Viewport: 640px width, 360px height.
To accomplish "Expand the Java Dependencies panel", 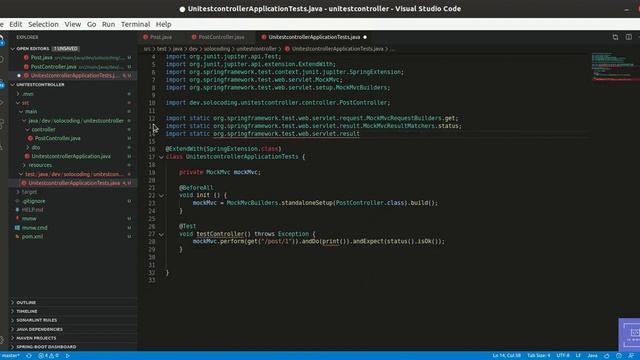I will [x=40, y=329].
